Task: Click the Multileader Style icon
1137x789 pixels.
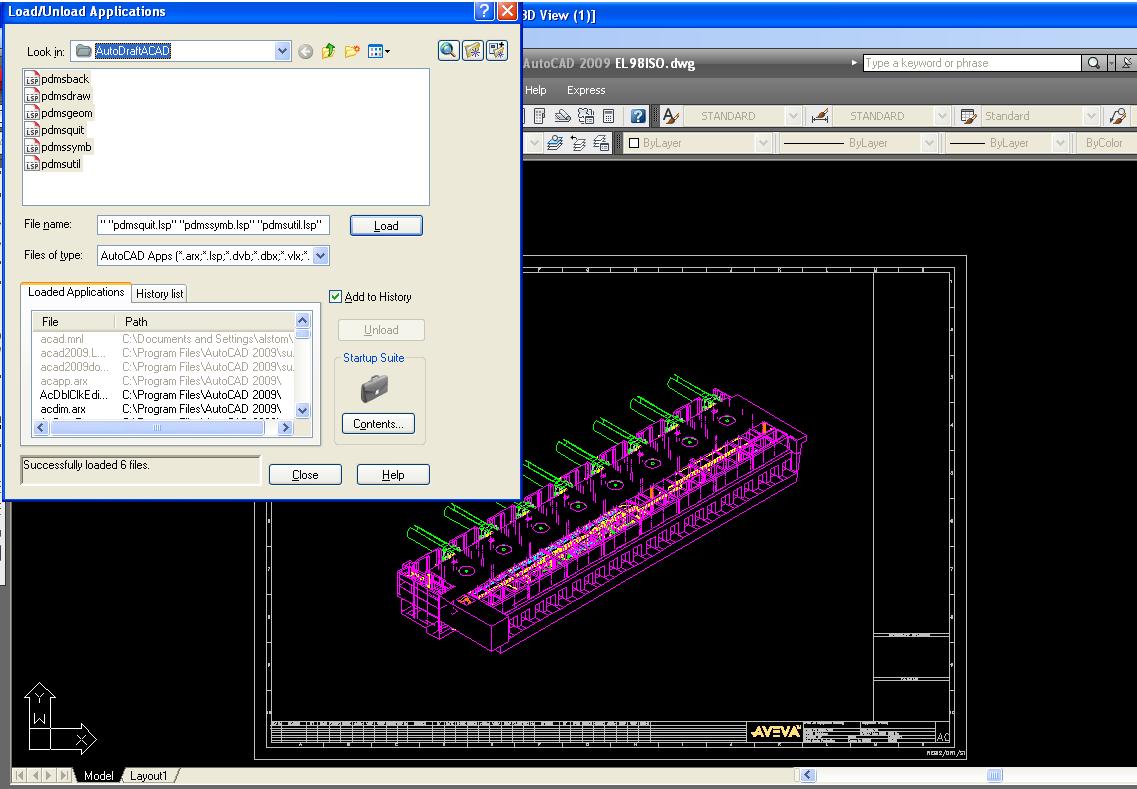Action: 1117,116
